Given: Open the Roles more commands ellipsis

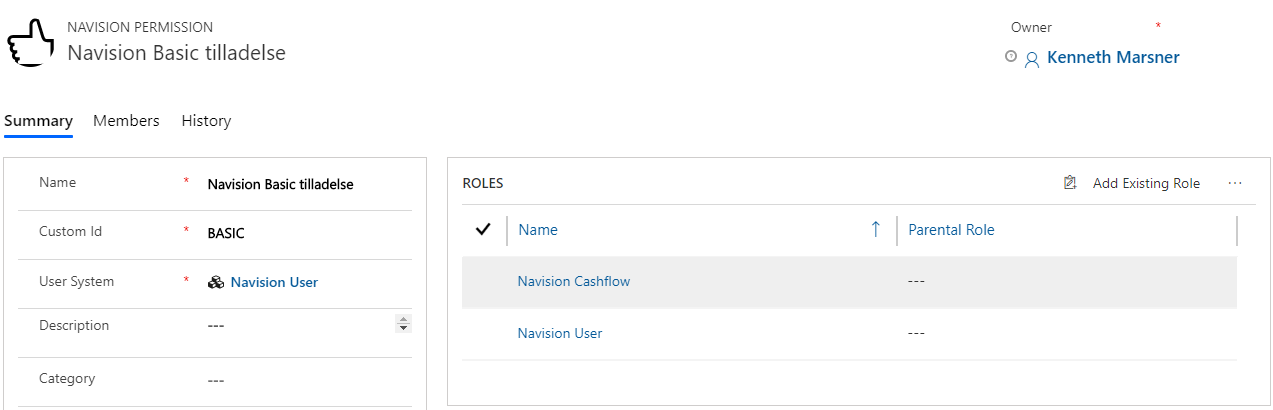Looking at the screenshot, I should 1235,183.
